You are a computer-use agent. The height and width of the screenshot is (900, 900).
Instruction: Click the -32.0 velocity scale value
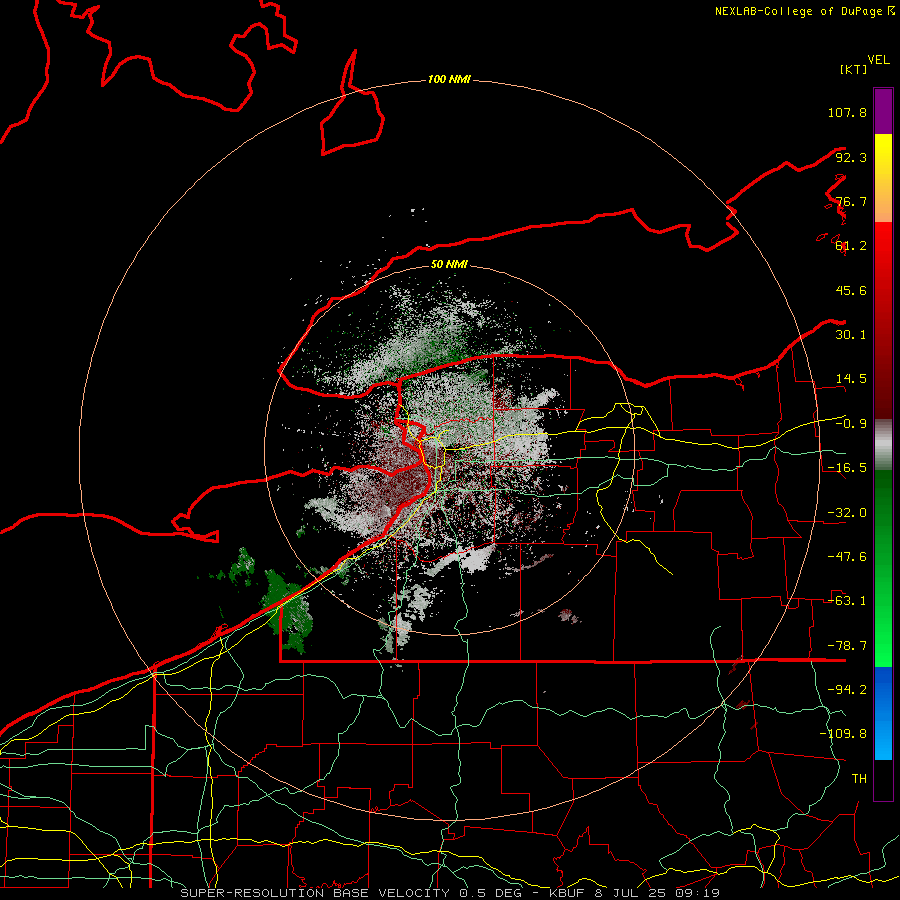847,513
